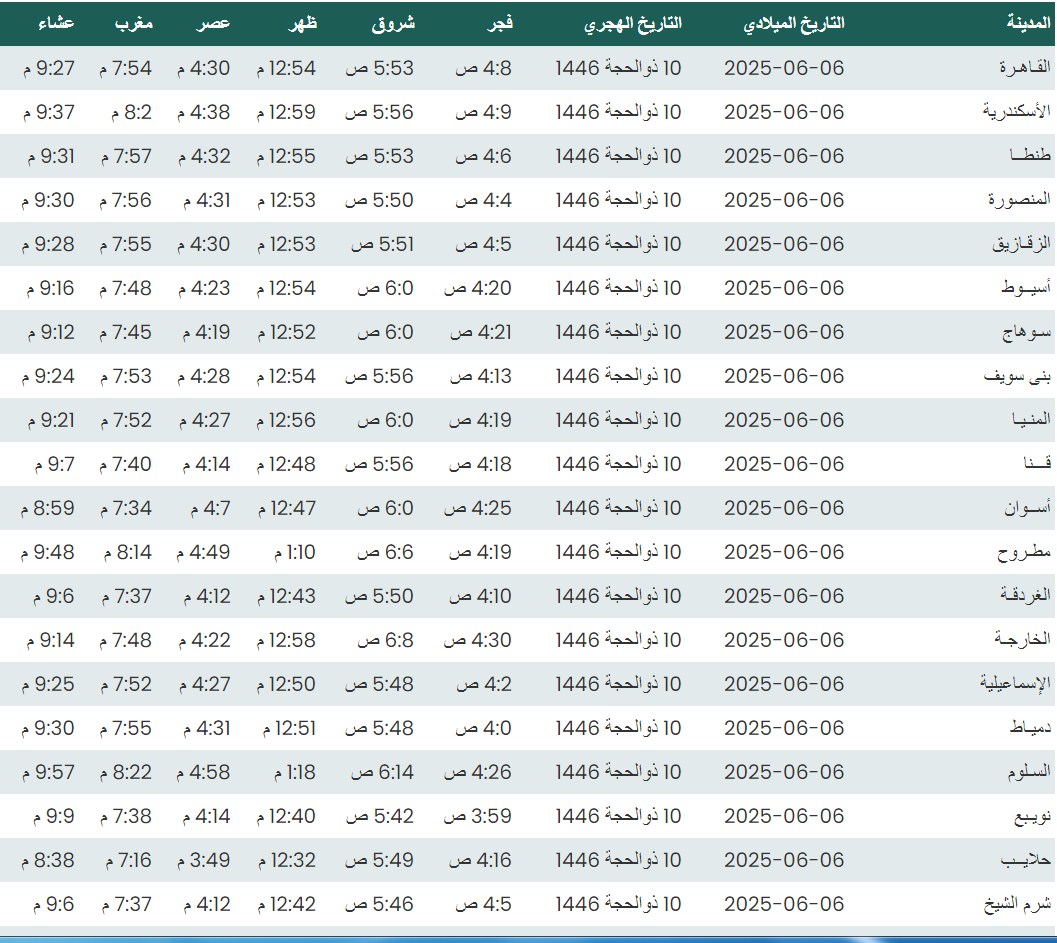This screenshot has width=1057, height=943.
Task: Click the Fajr time for القاهرة
Action: [483, 68]
